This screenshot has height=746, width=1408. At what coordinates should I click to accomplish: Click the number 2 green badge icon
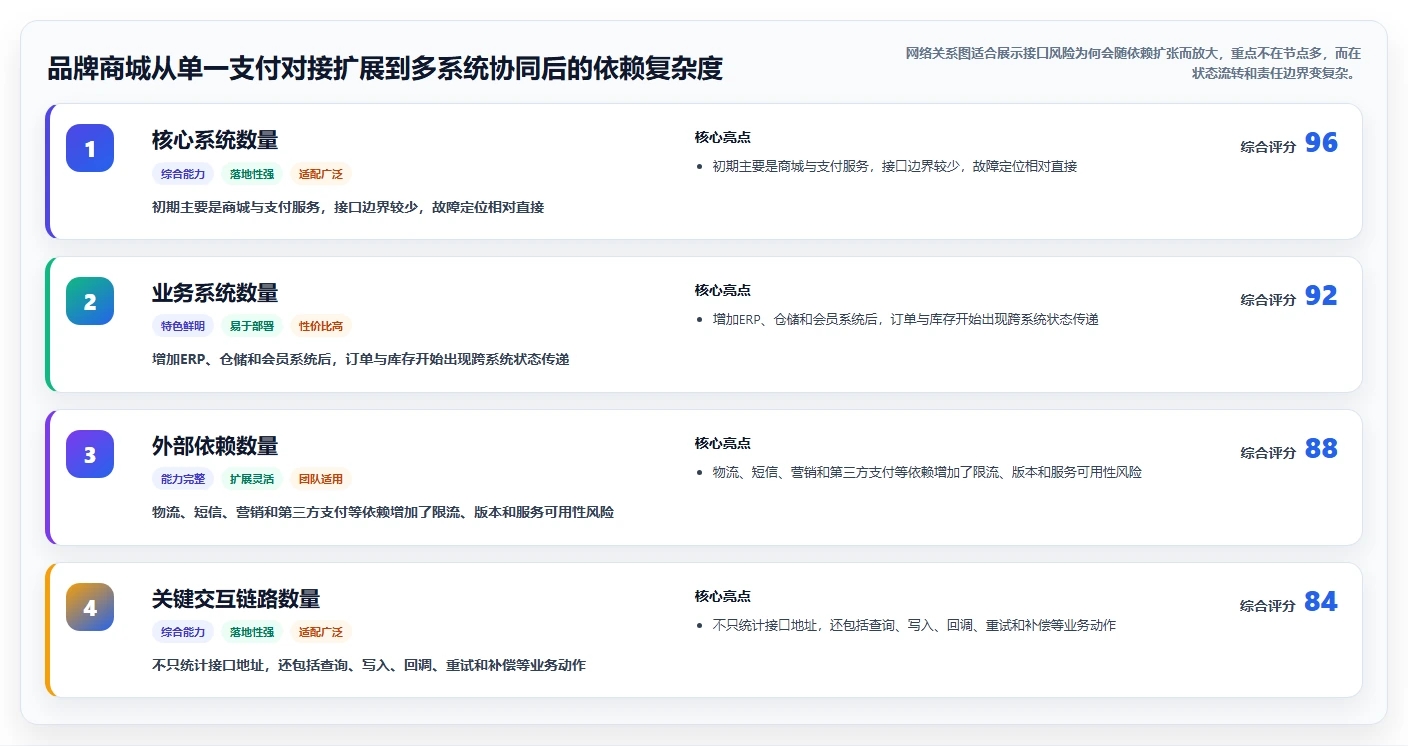90,301
